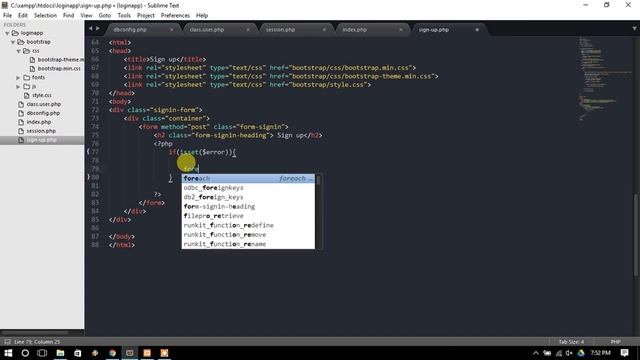640x360 pixels.
Task: Choose runkit_function_redefine suggestion
Action: click(248, 225)
